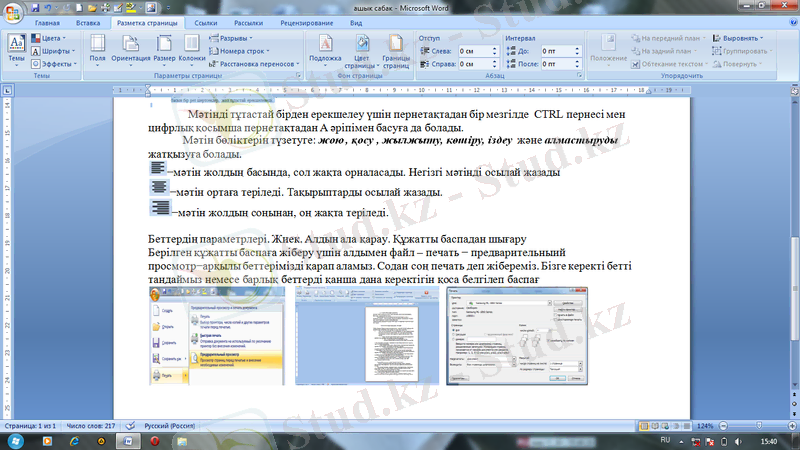The image size is (800, 450).
Task: Open the Подложка watermark tool
Action: (x=325, y=47)
